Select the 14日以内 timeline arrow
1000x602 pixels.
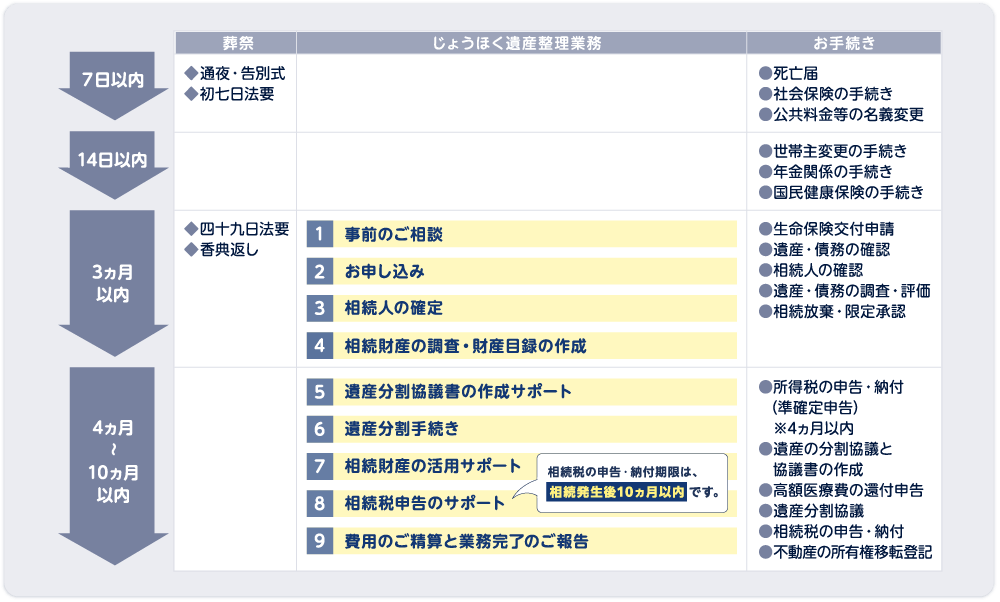[112, 161]
